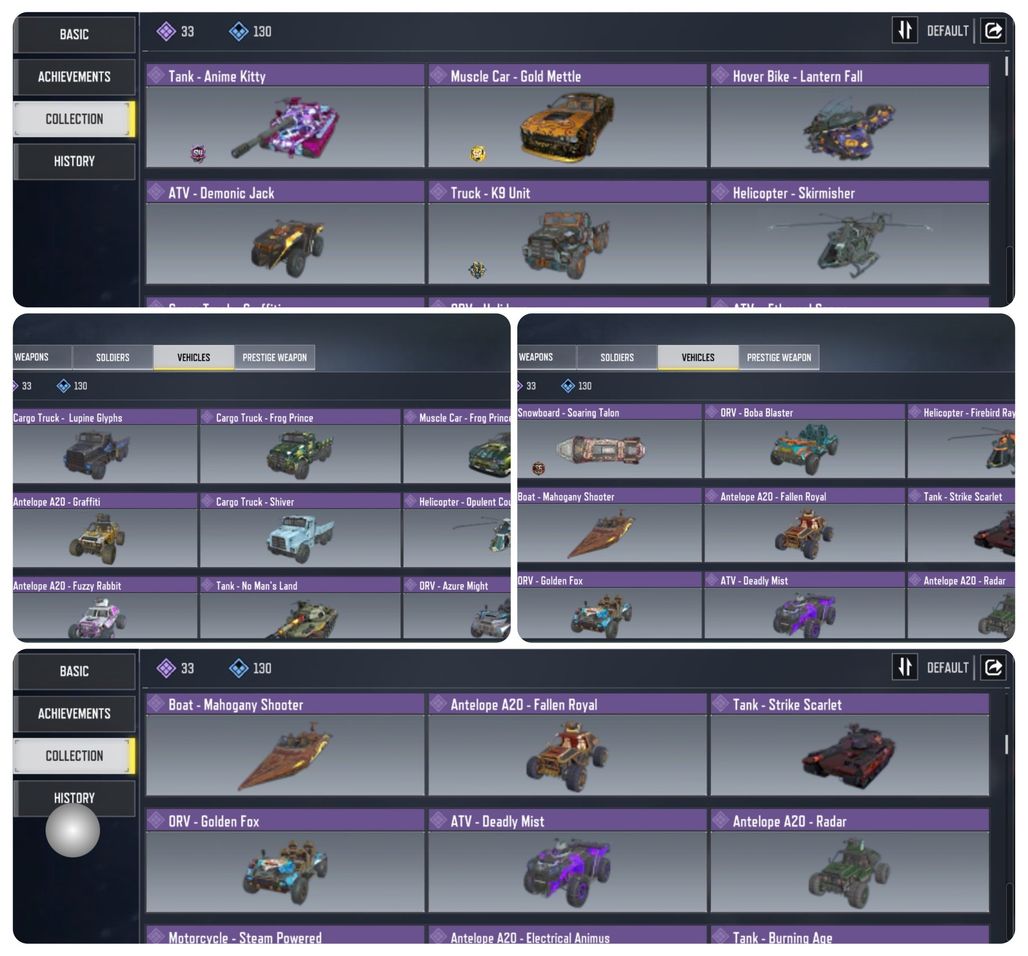Tap the round grey floating button near History
This screenshot has width=1028, height=956.
point(73,830)
